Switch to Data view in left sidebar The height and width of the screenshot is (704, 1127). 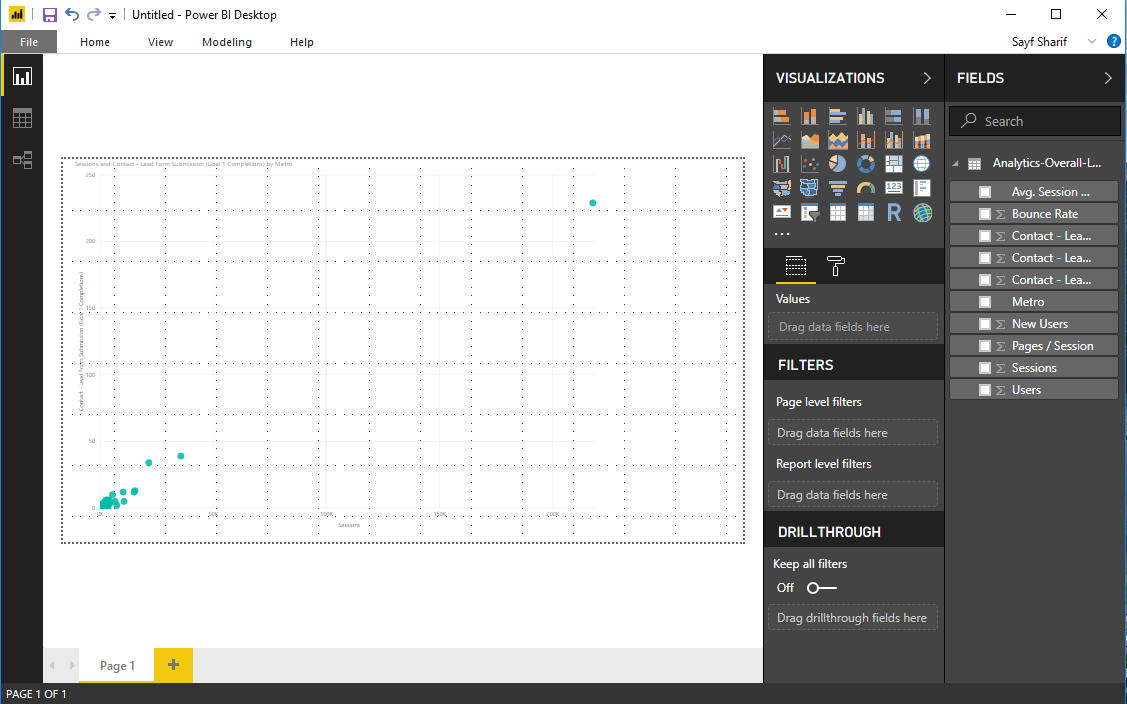tap(22, 118)
